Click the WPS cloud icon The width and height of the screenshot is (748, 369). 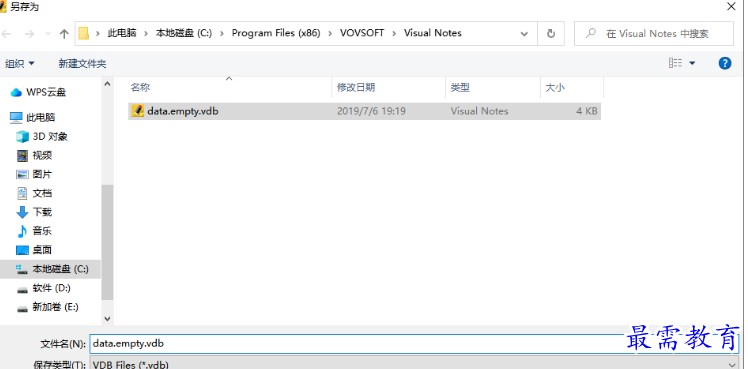coord(16,92)
